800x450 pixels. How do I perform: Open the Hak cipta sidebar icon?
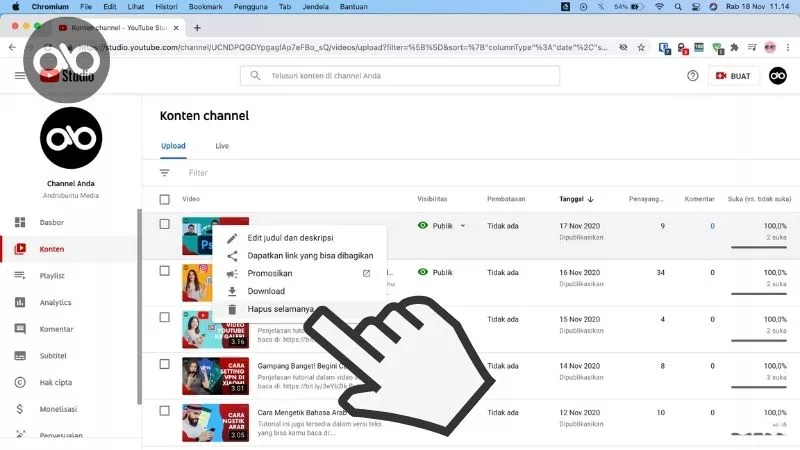[x=20, y=382]
